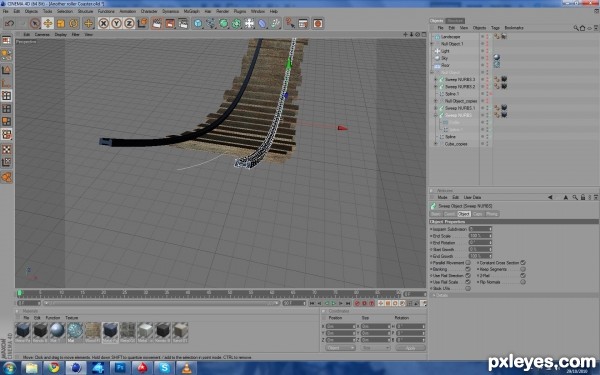Select the Sky object in tree

tap(444, 58)
